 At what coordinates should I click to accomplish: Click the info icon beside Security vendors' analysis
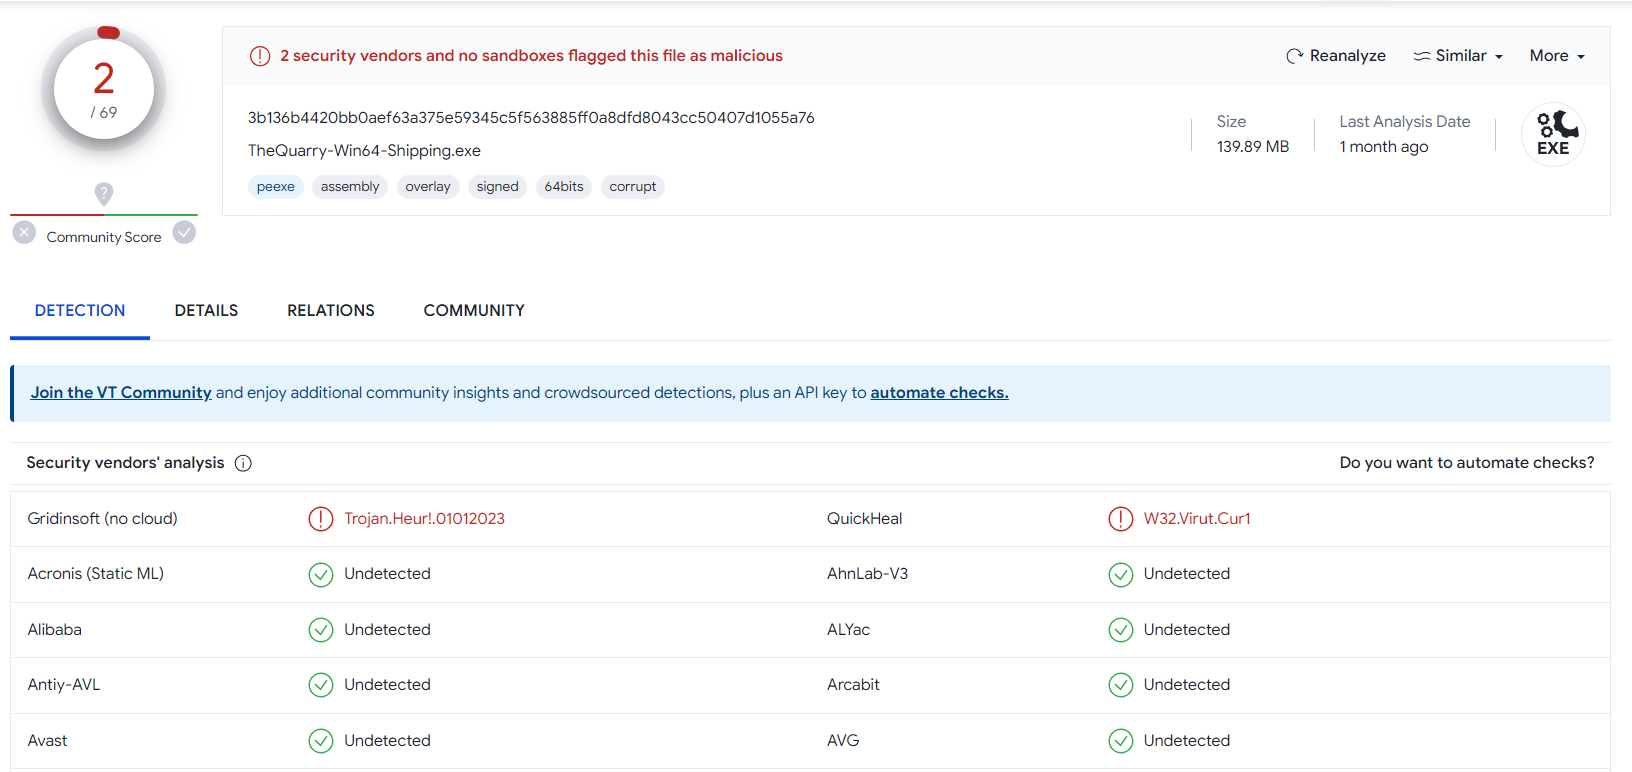click(243, 463)
